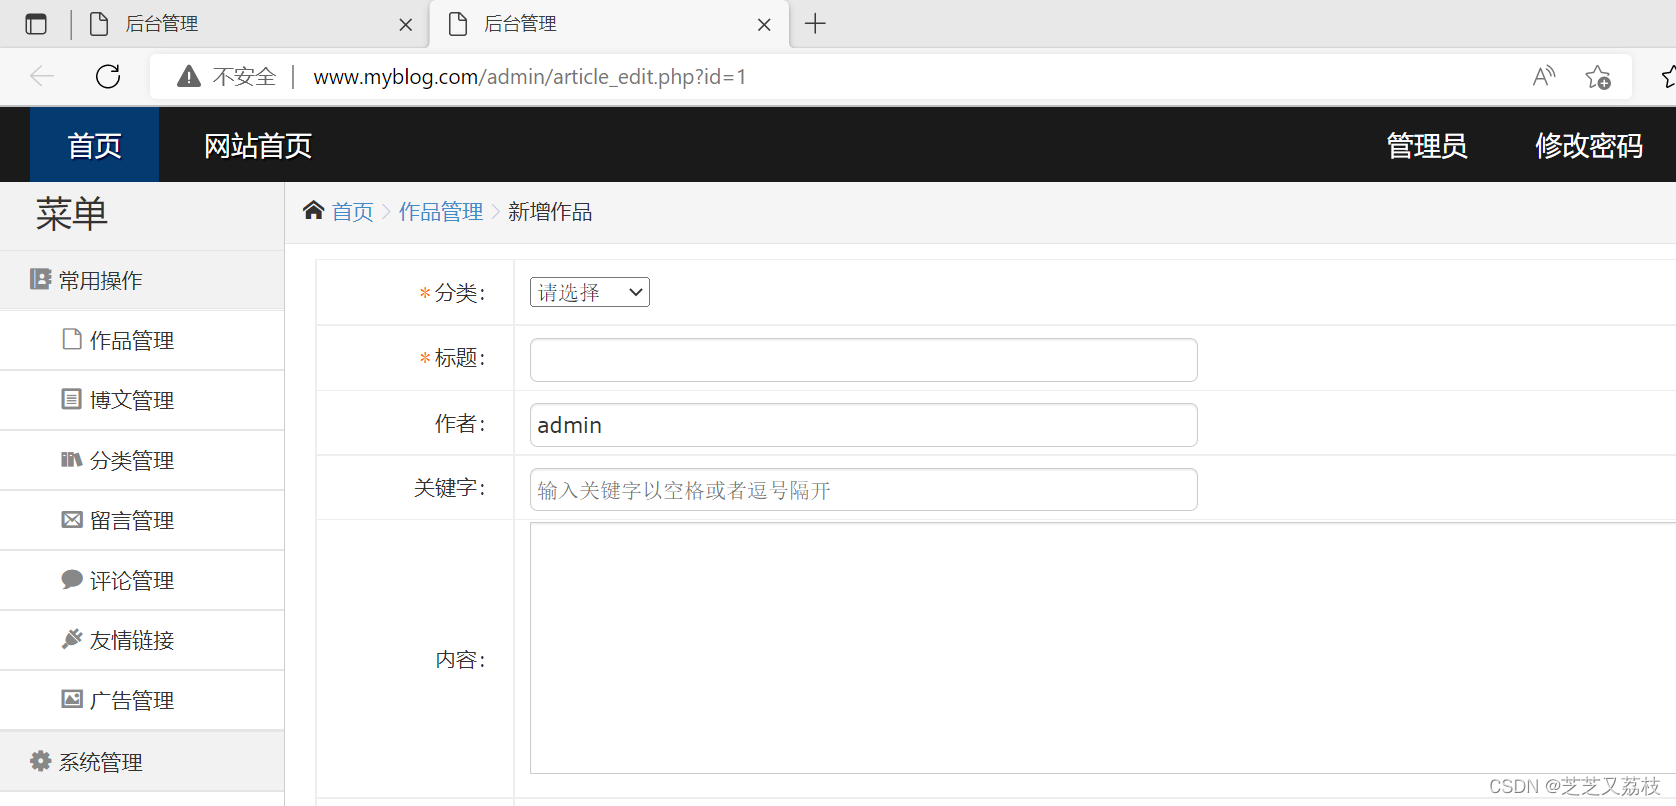
Task: Select 网站首页 in top navigation
Action: click(258, 145)
